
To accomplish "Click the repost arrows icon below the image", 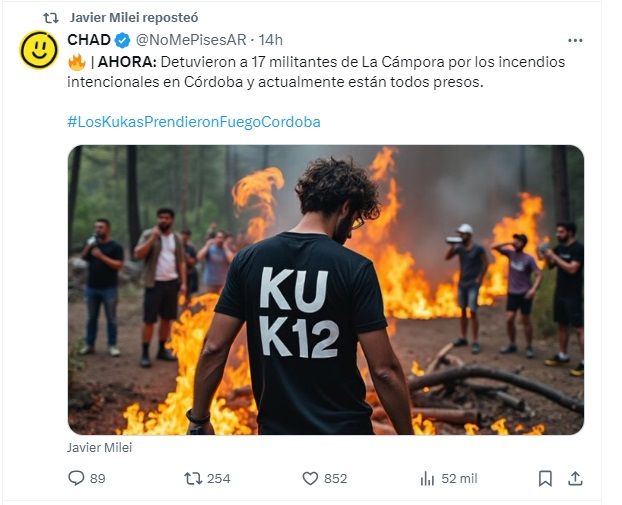I will tap(193, 478).
